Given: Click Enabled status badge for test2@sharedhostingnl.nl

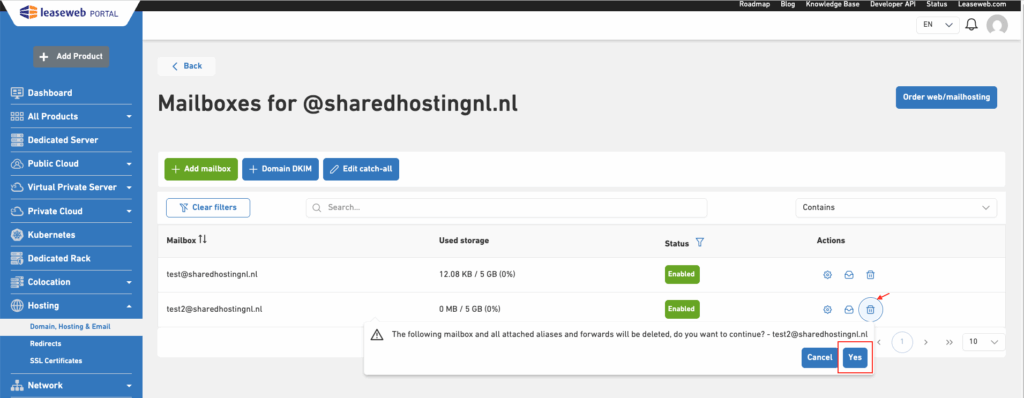Looking at the screenshot, I should click(682, 308).
